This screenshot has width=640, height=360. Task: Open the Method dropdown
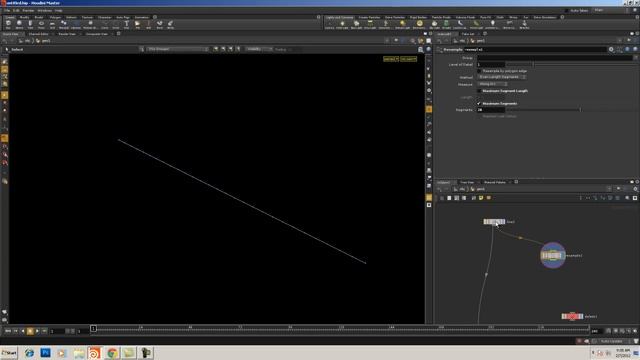pos(502,77)
